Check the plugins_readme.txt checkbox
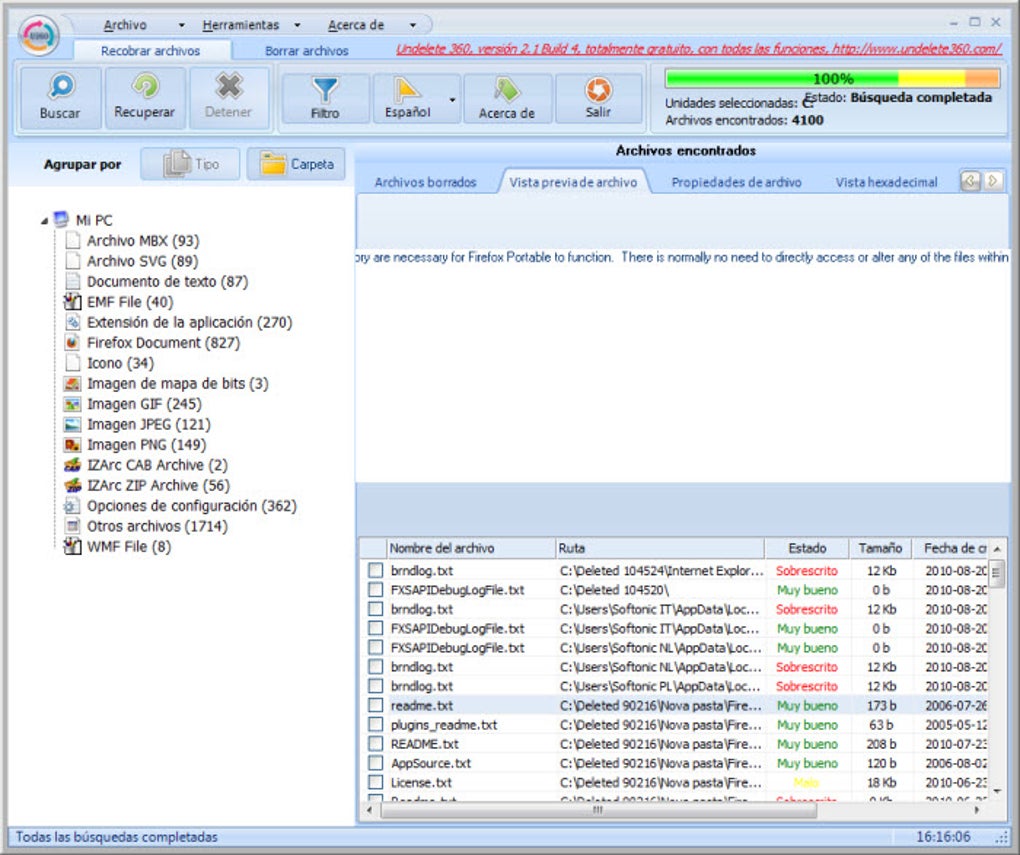Viewport: 1020px width, 855px height. point(375,724)
